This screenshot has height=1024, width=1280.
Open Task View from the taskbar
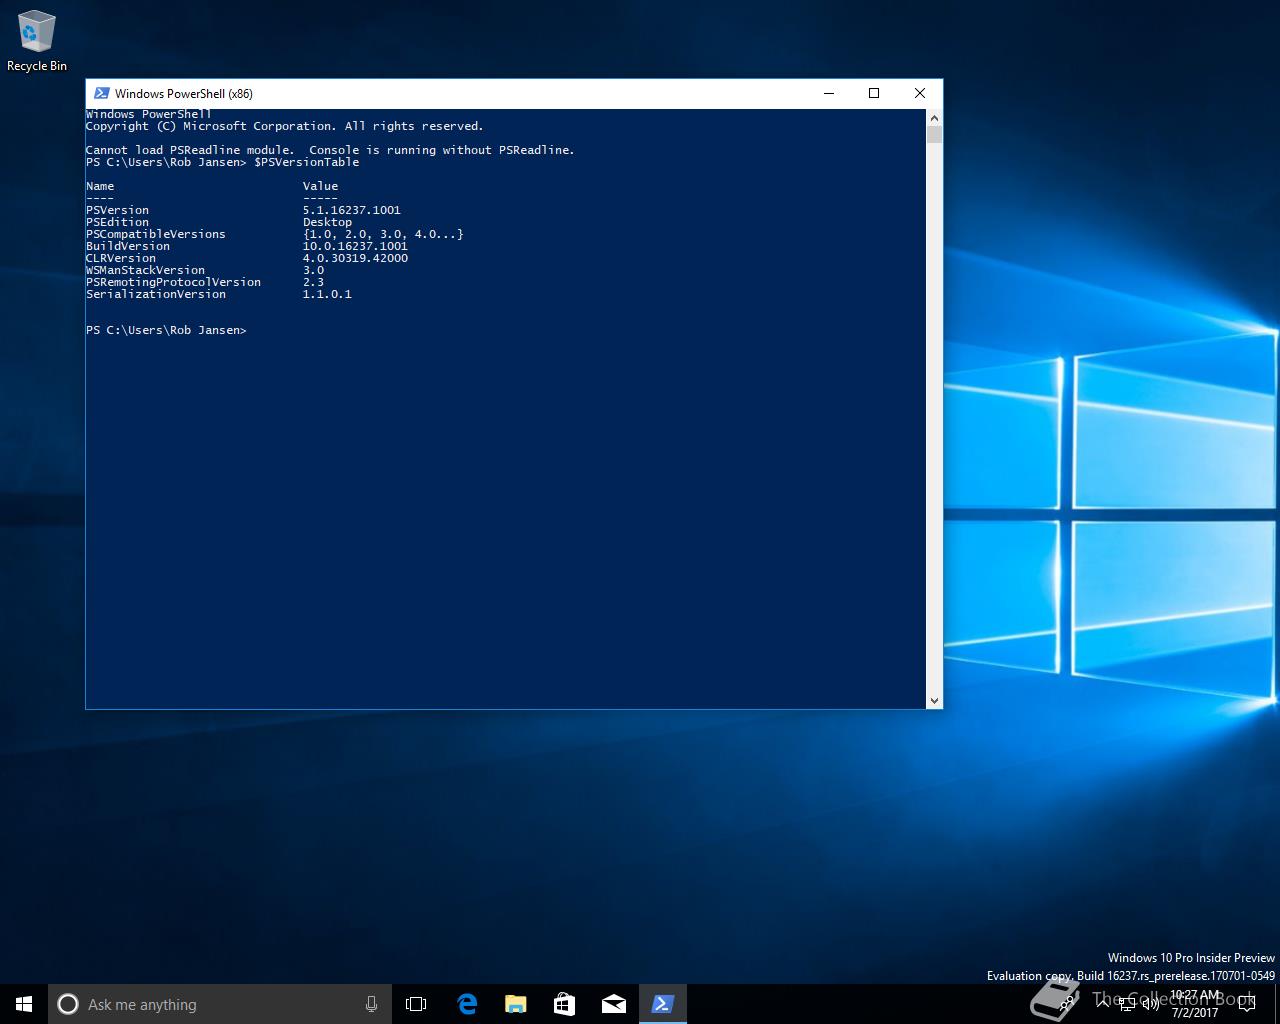tap(416, 1004)
